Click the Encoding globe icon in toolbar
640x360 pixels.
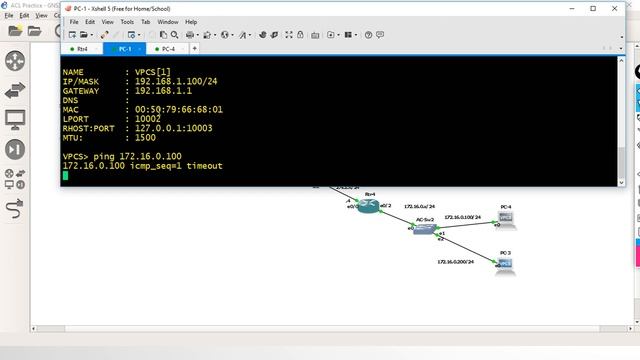[225, 35]
